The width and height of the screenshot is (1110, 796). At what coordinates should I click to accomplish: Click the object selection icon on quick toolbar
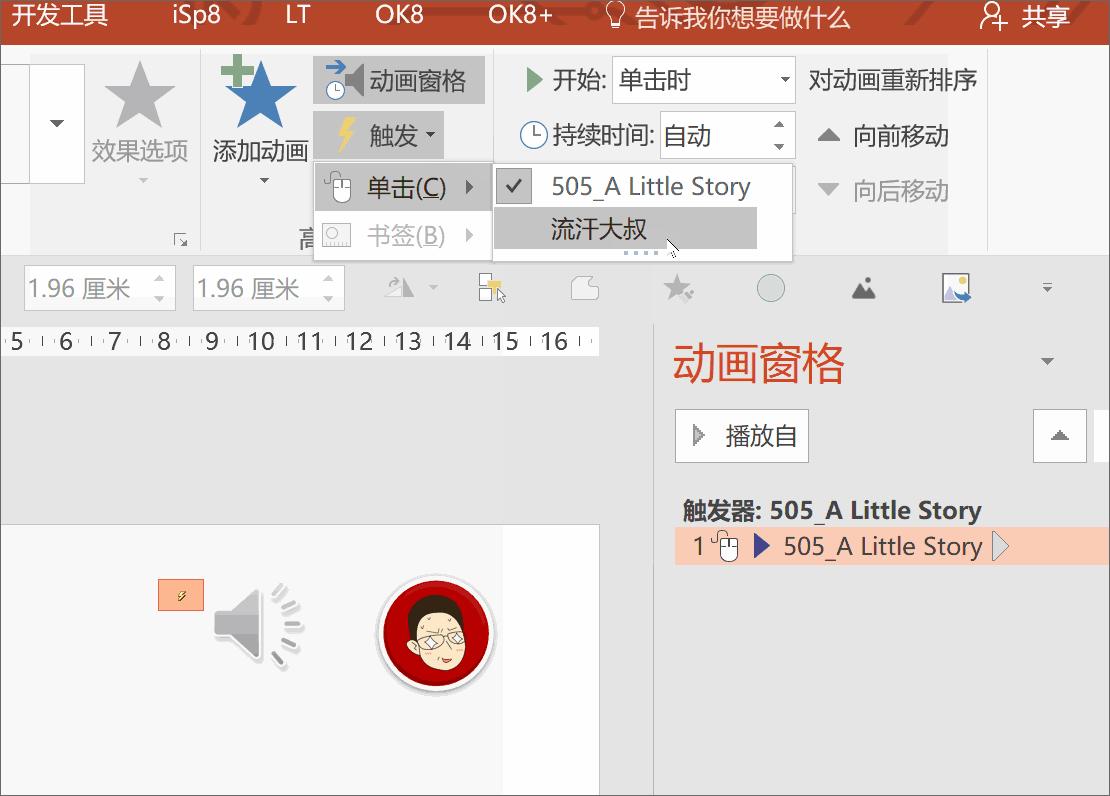(x=491, y=287)
